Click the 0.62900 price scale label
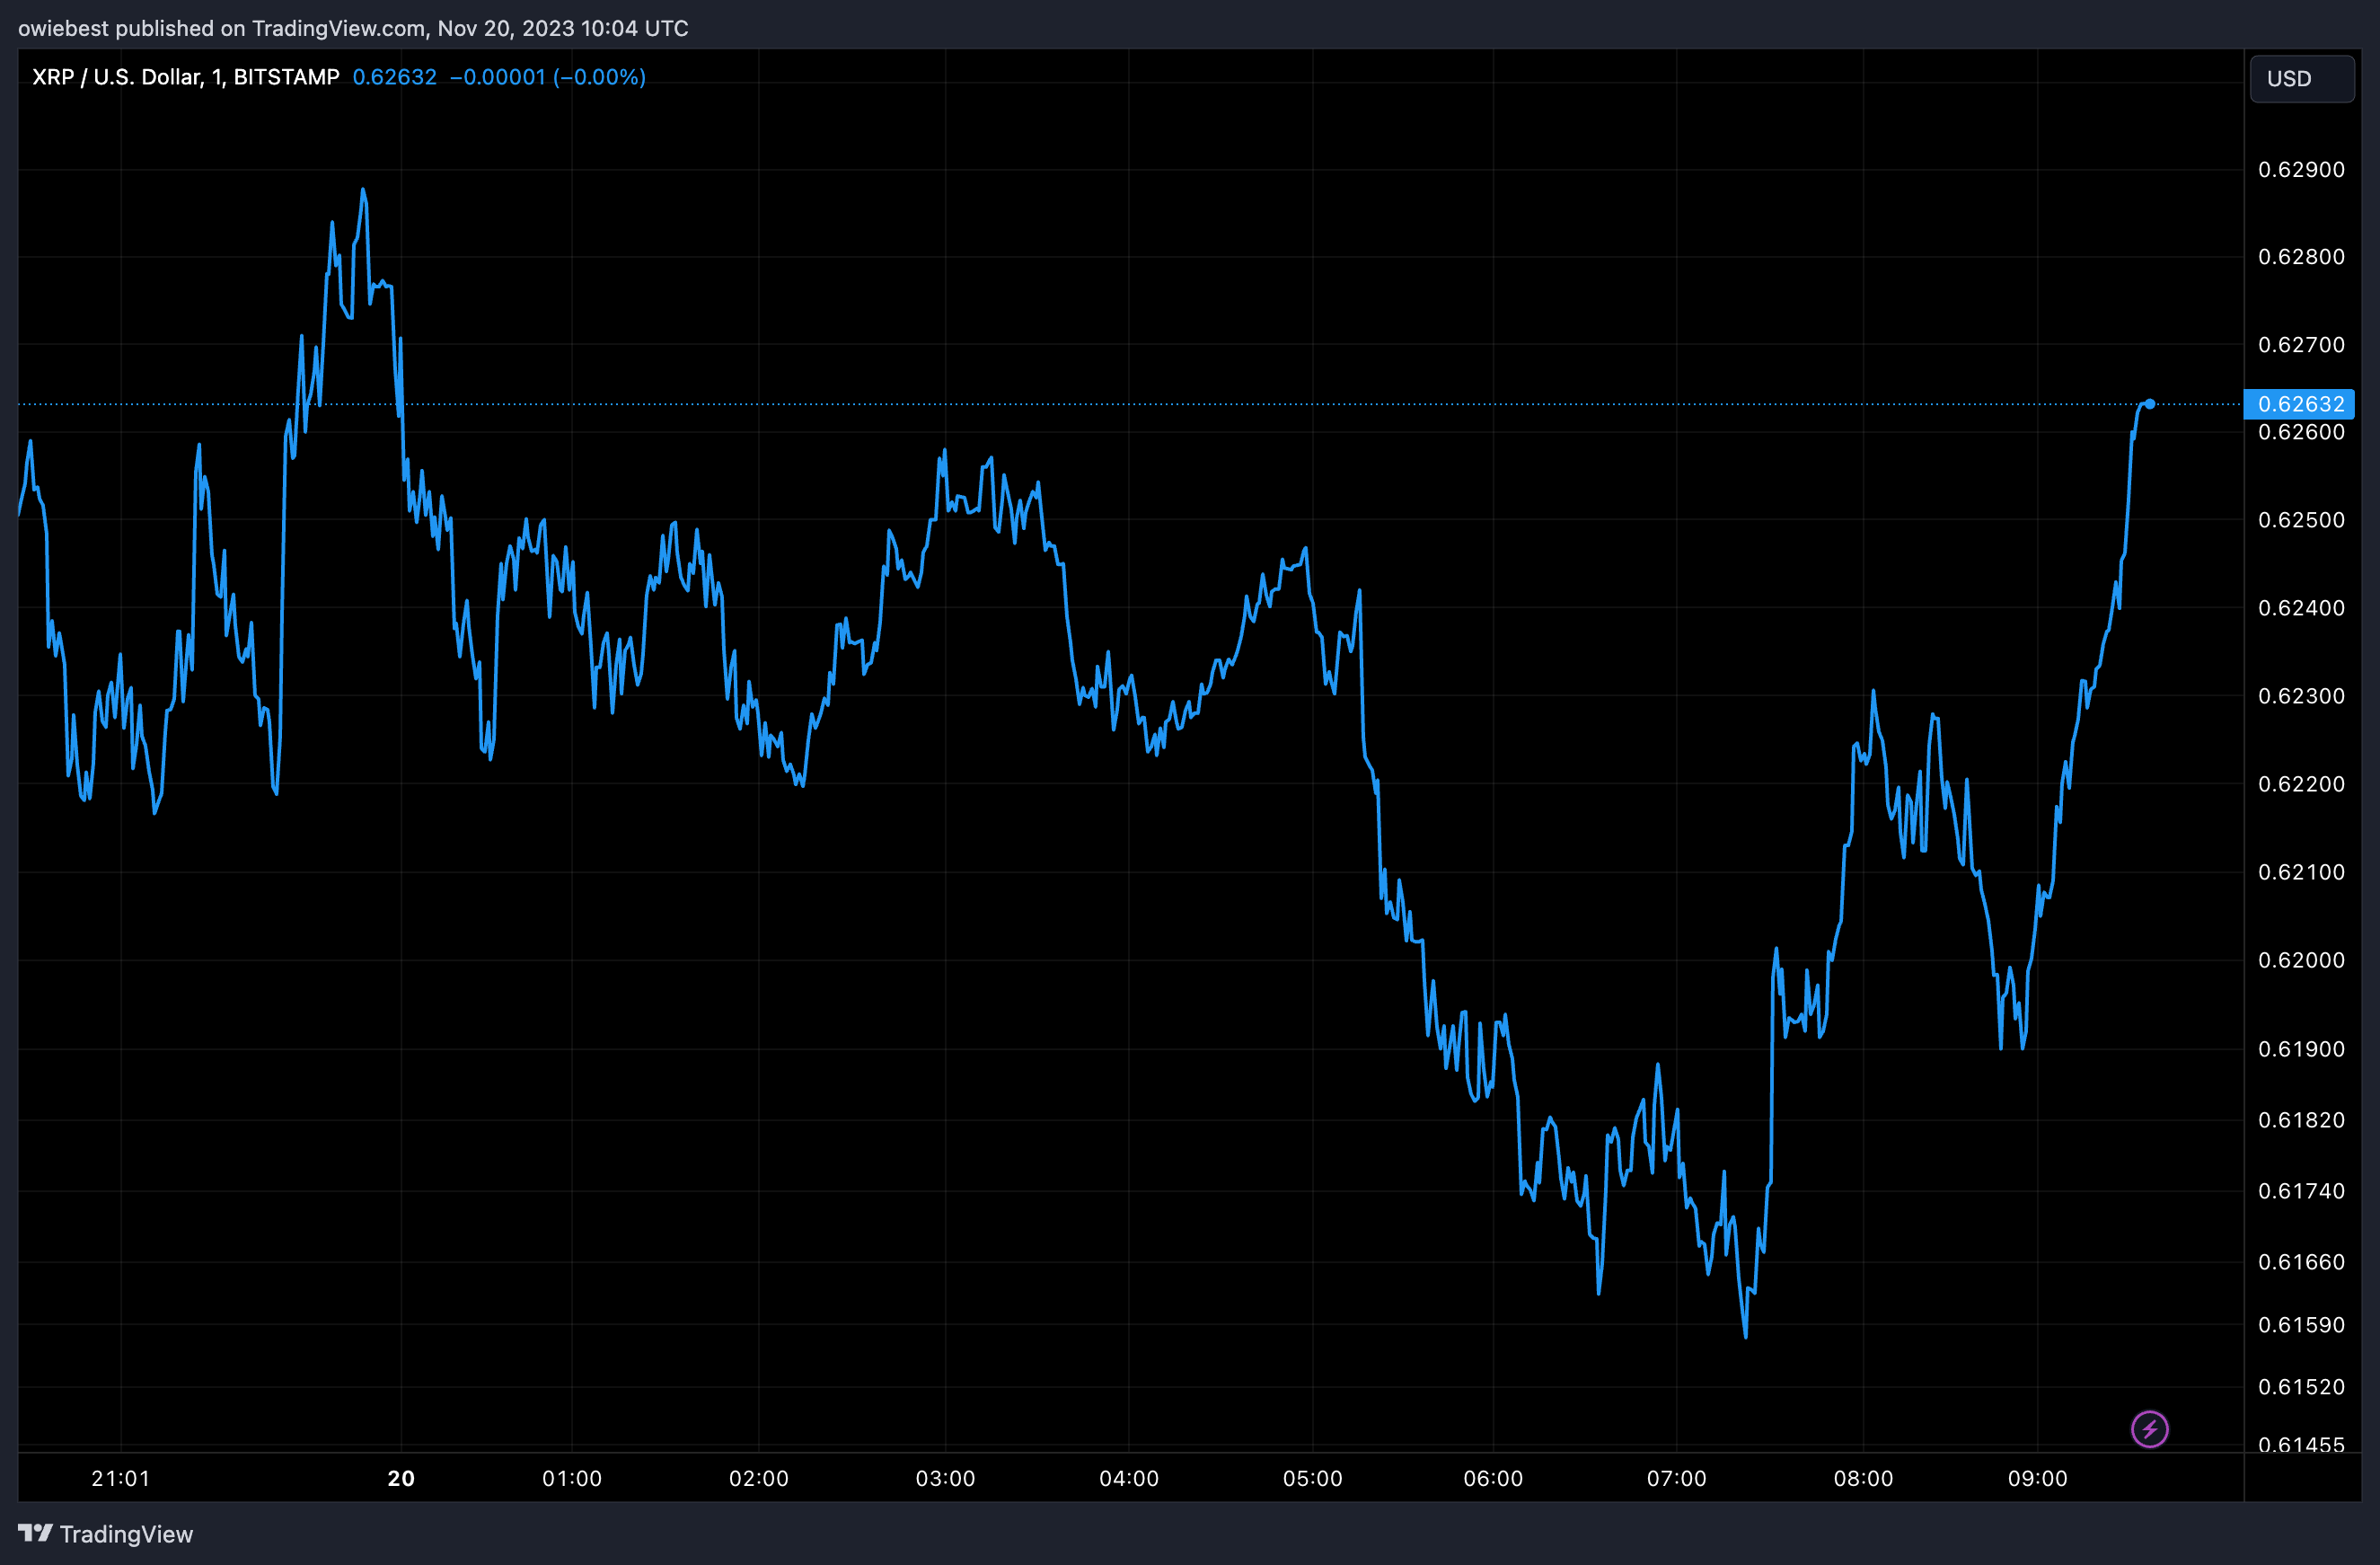Screen dimensions: 2380x1565 pyautogui.click(x=2301, y=170)
